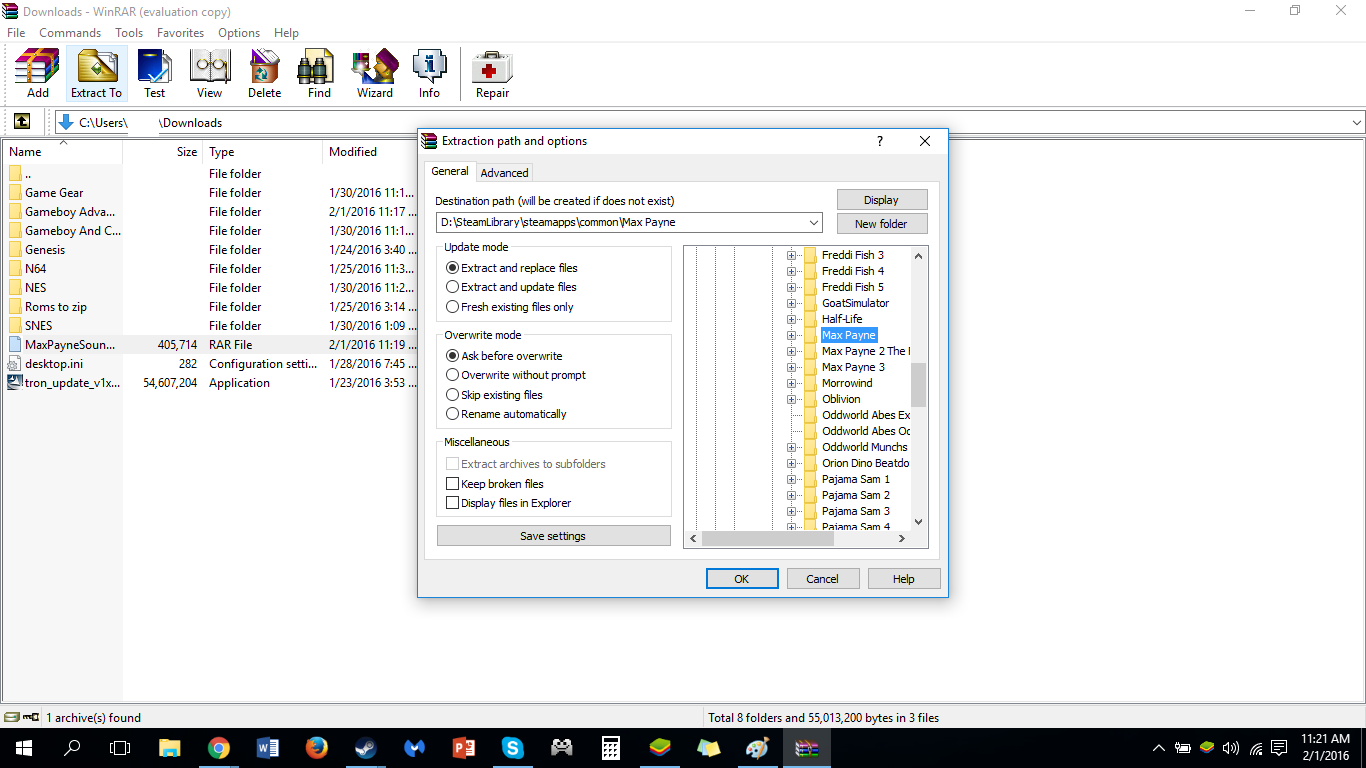Launch the Wizard tool
This screenshot has width=1366, height=768.
tap(375, 73)
